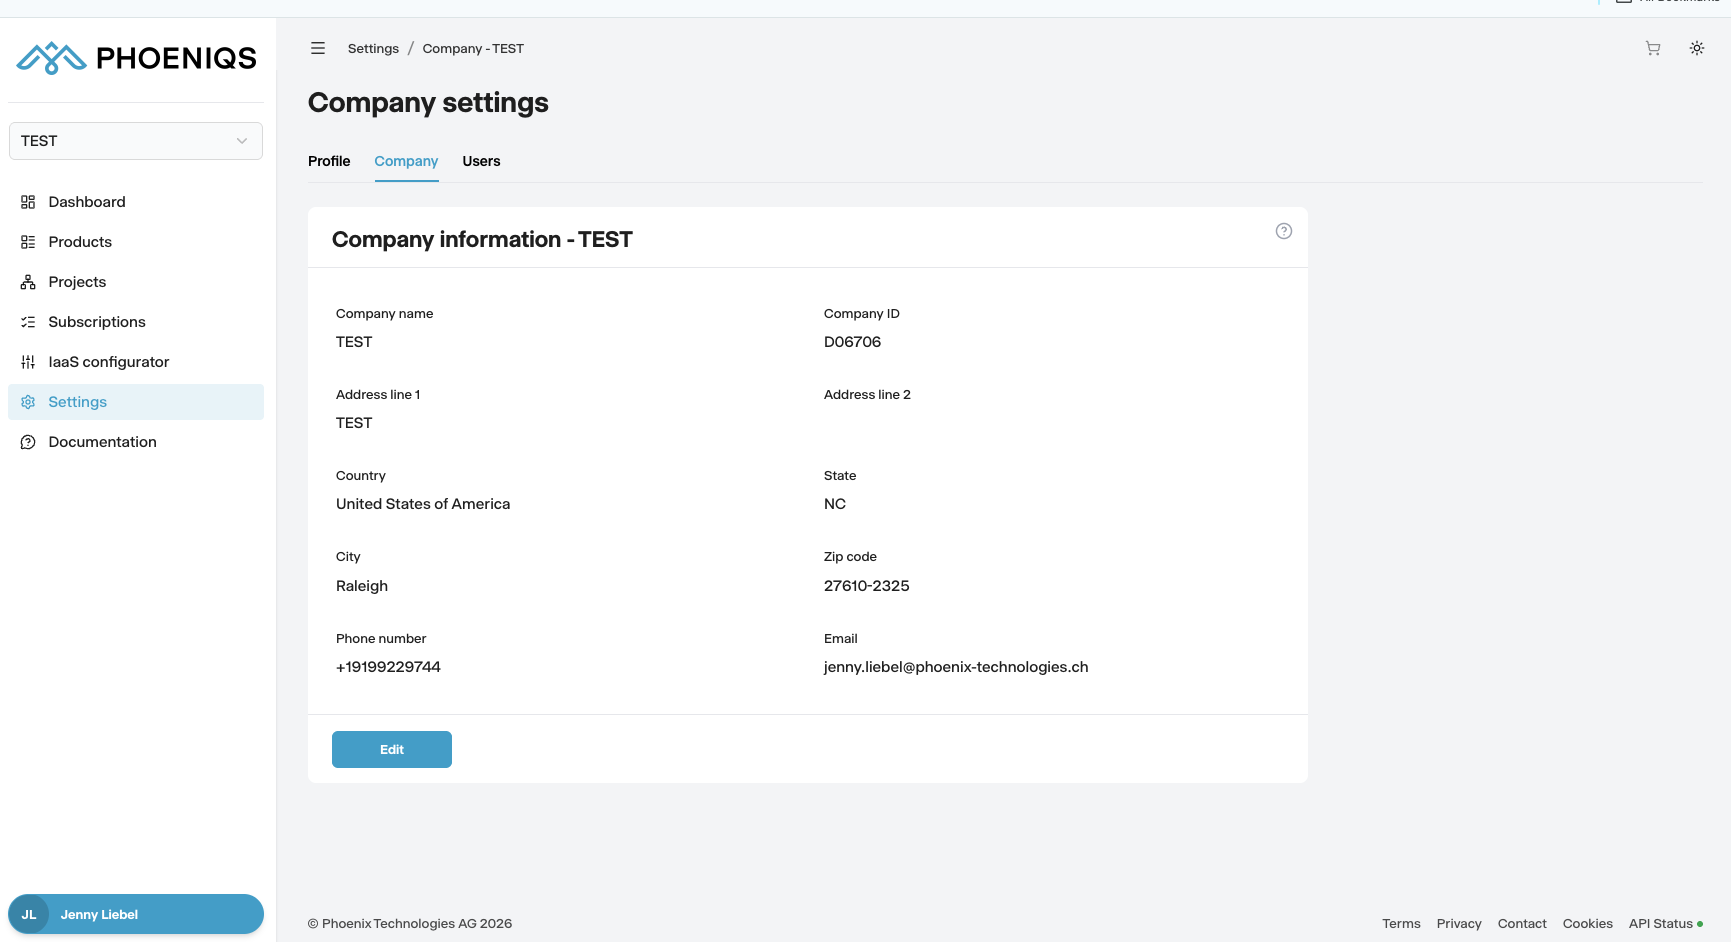The width and height of the screenshot is (1731, 942).
Task: Click the Settings breadcrumb link
Action: [373, 48]
